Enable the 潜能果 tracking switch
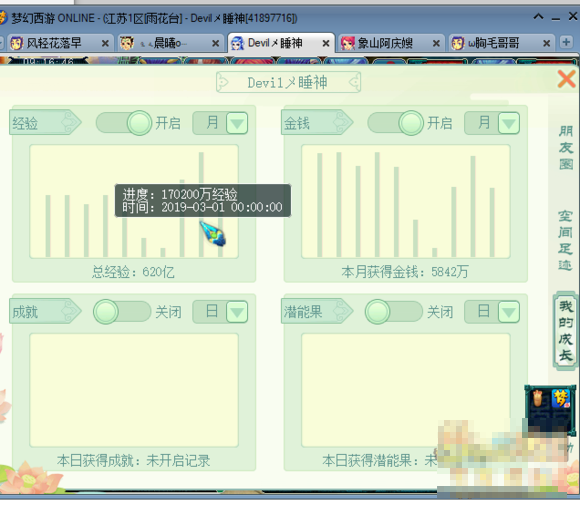Viewport: 580px width, 505px height. (394, 312)
